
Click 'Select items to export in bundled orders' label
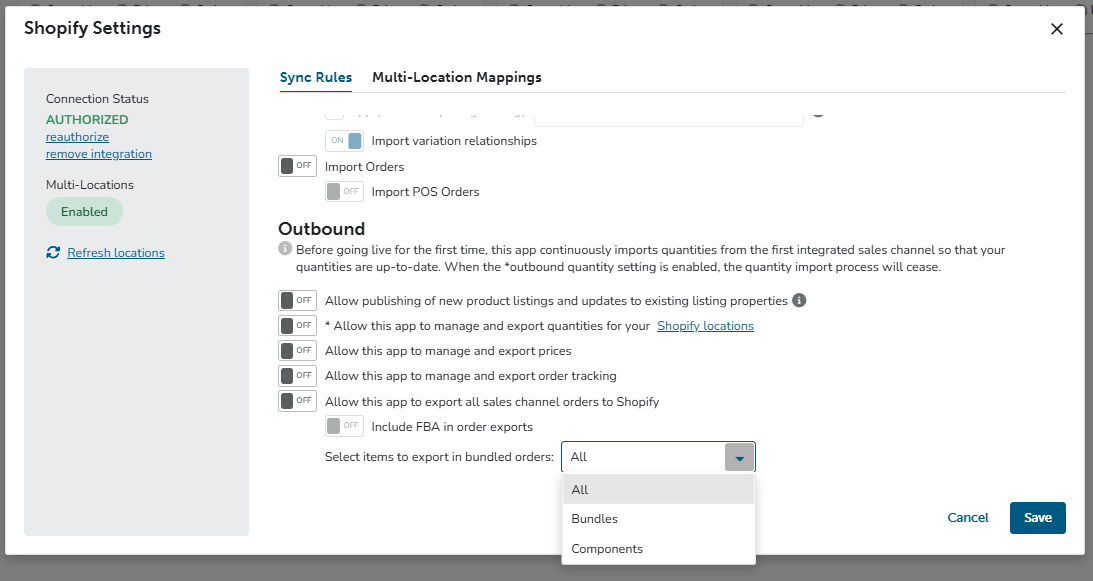pyautogui.click(x=439, y=457)
